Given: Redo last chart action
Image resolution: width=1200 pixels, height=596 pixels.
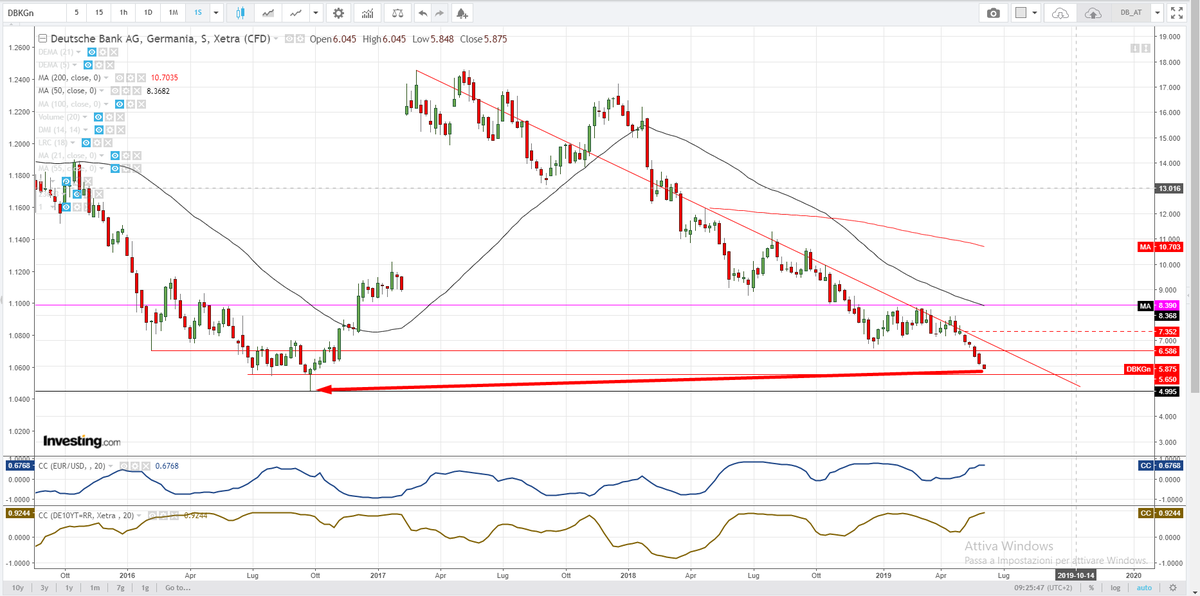Looking at the screenshot, I should click(439, 13).
